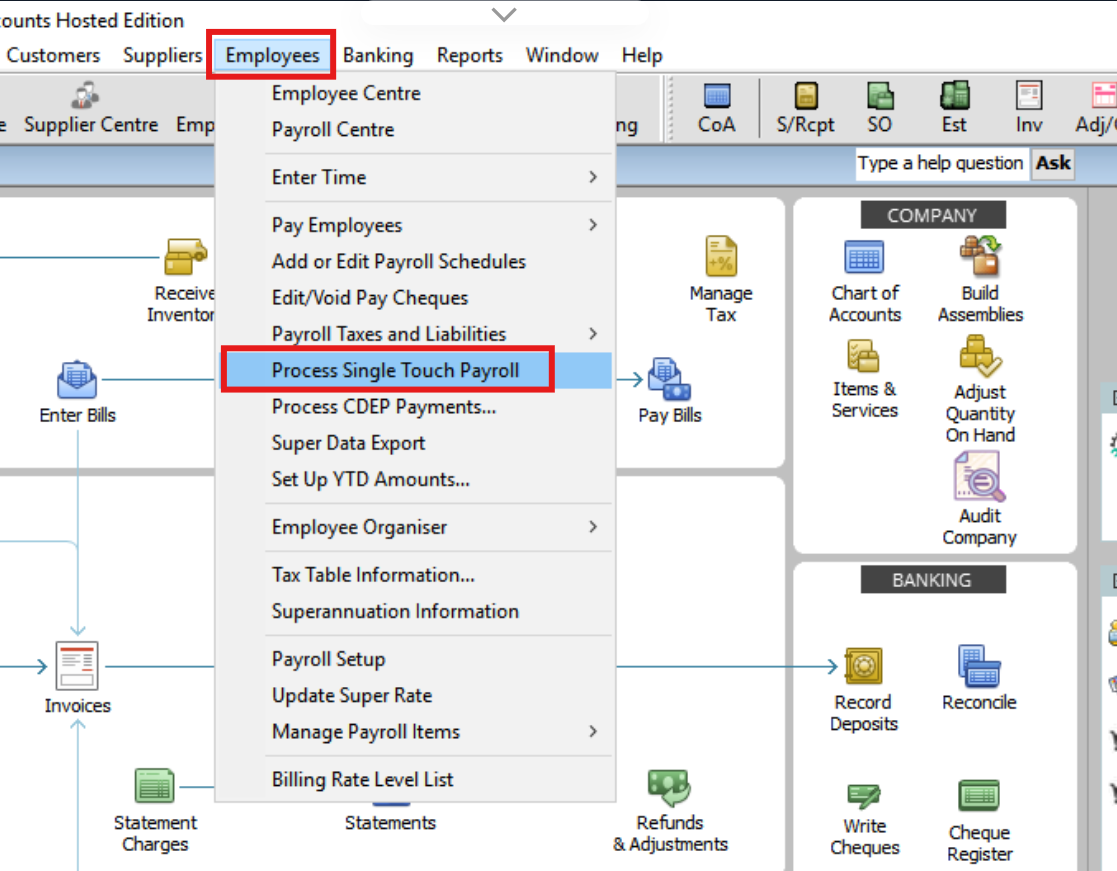Click the Est toolbar icon
This screenshot has width=1117, height=871.
955,95
